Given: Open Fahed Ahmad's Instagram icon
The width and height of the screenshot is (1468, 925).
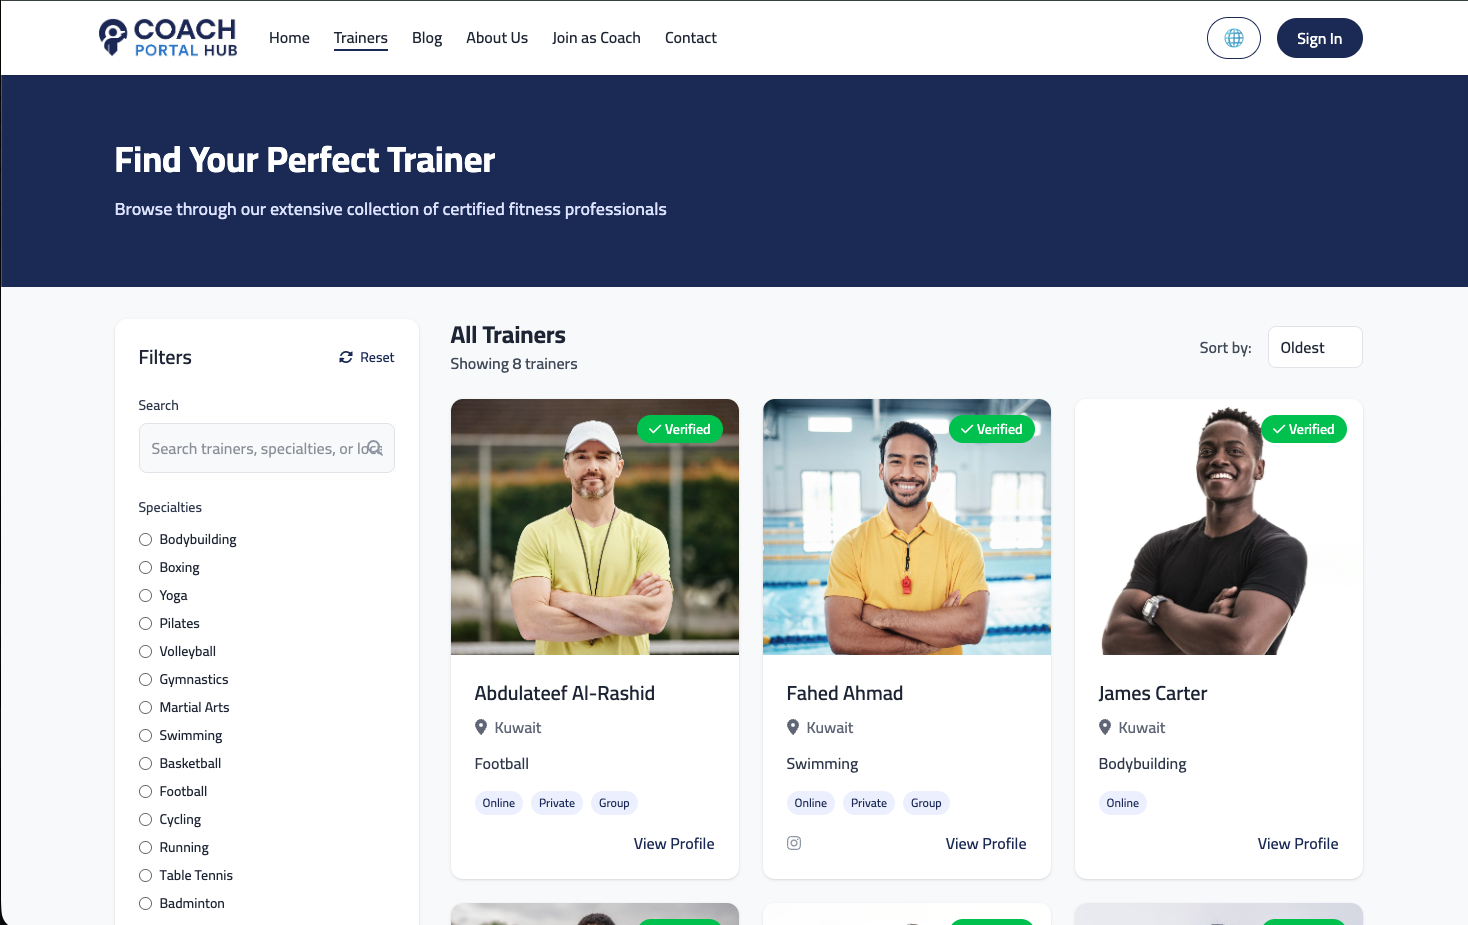Looking at the screenshot, I should coord(793,843).
